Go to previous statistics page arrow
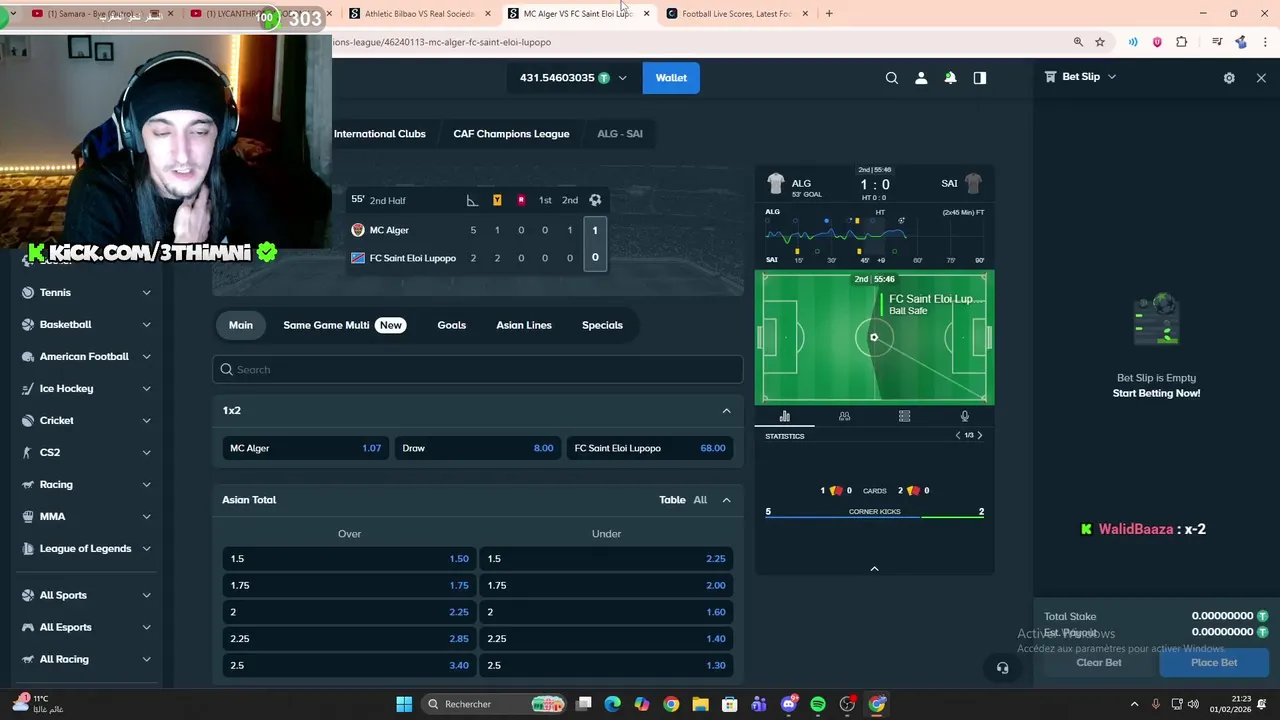The height and width of the screenshot is (720, 1280). 958,436
